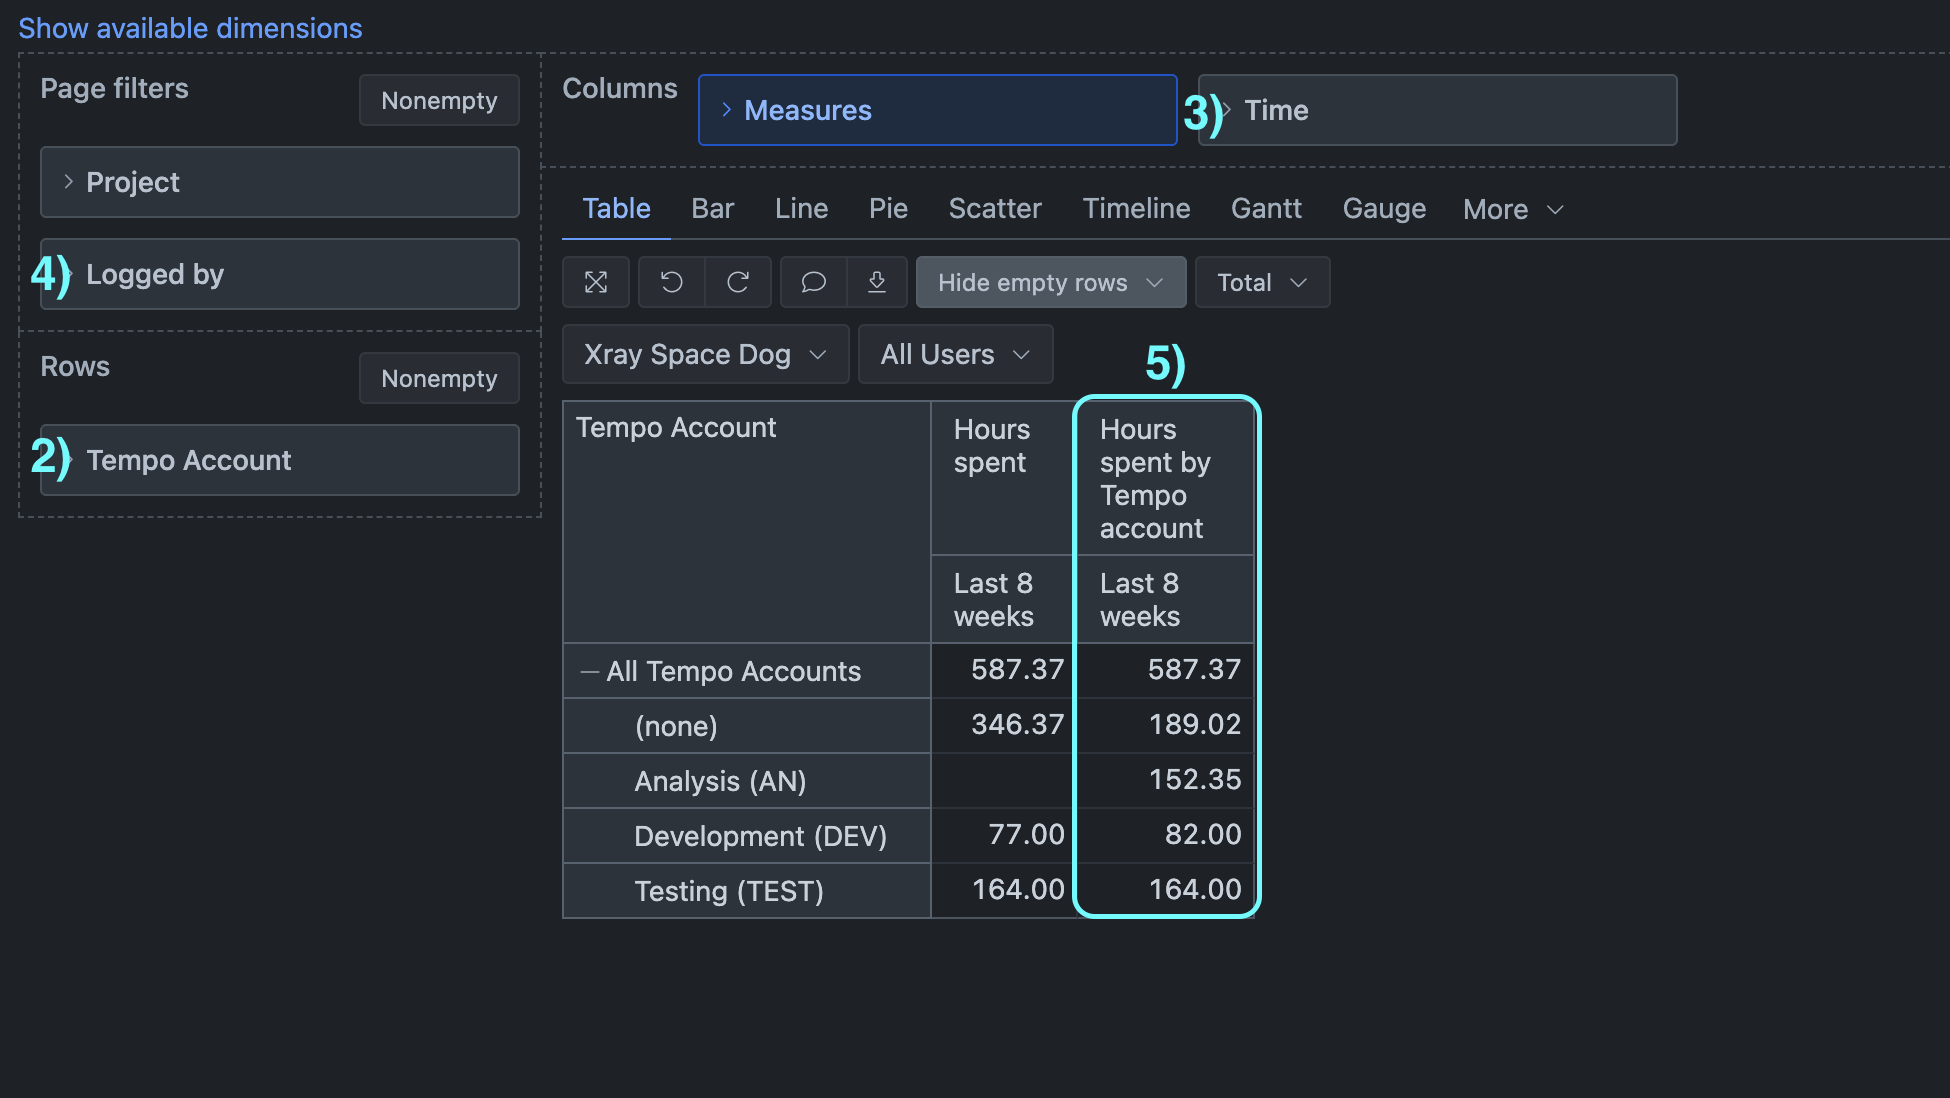Click the redo arrow icon
This screenshot has height=1098, width=1950.
click(x=738, y=282)
